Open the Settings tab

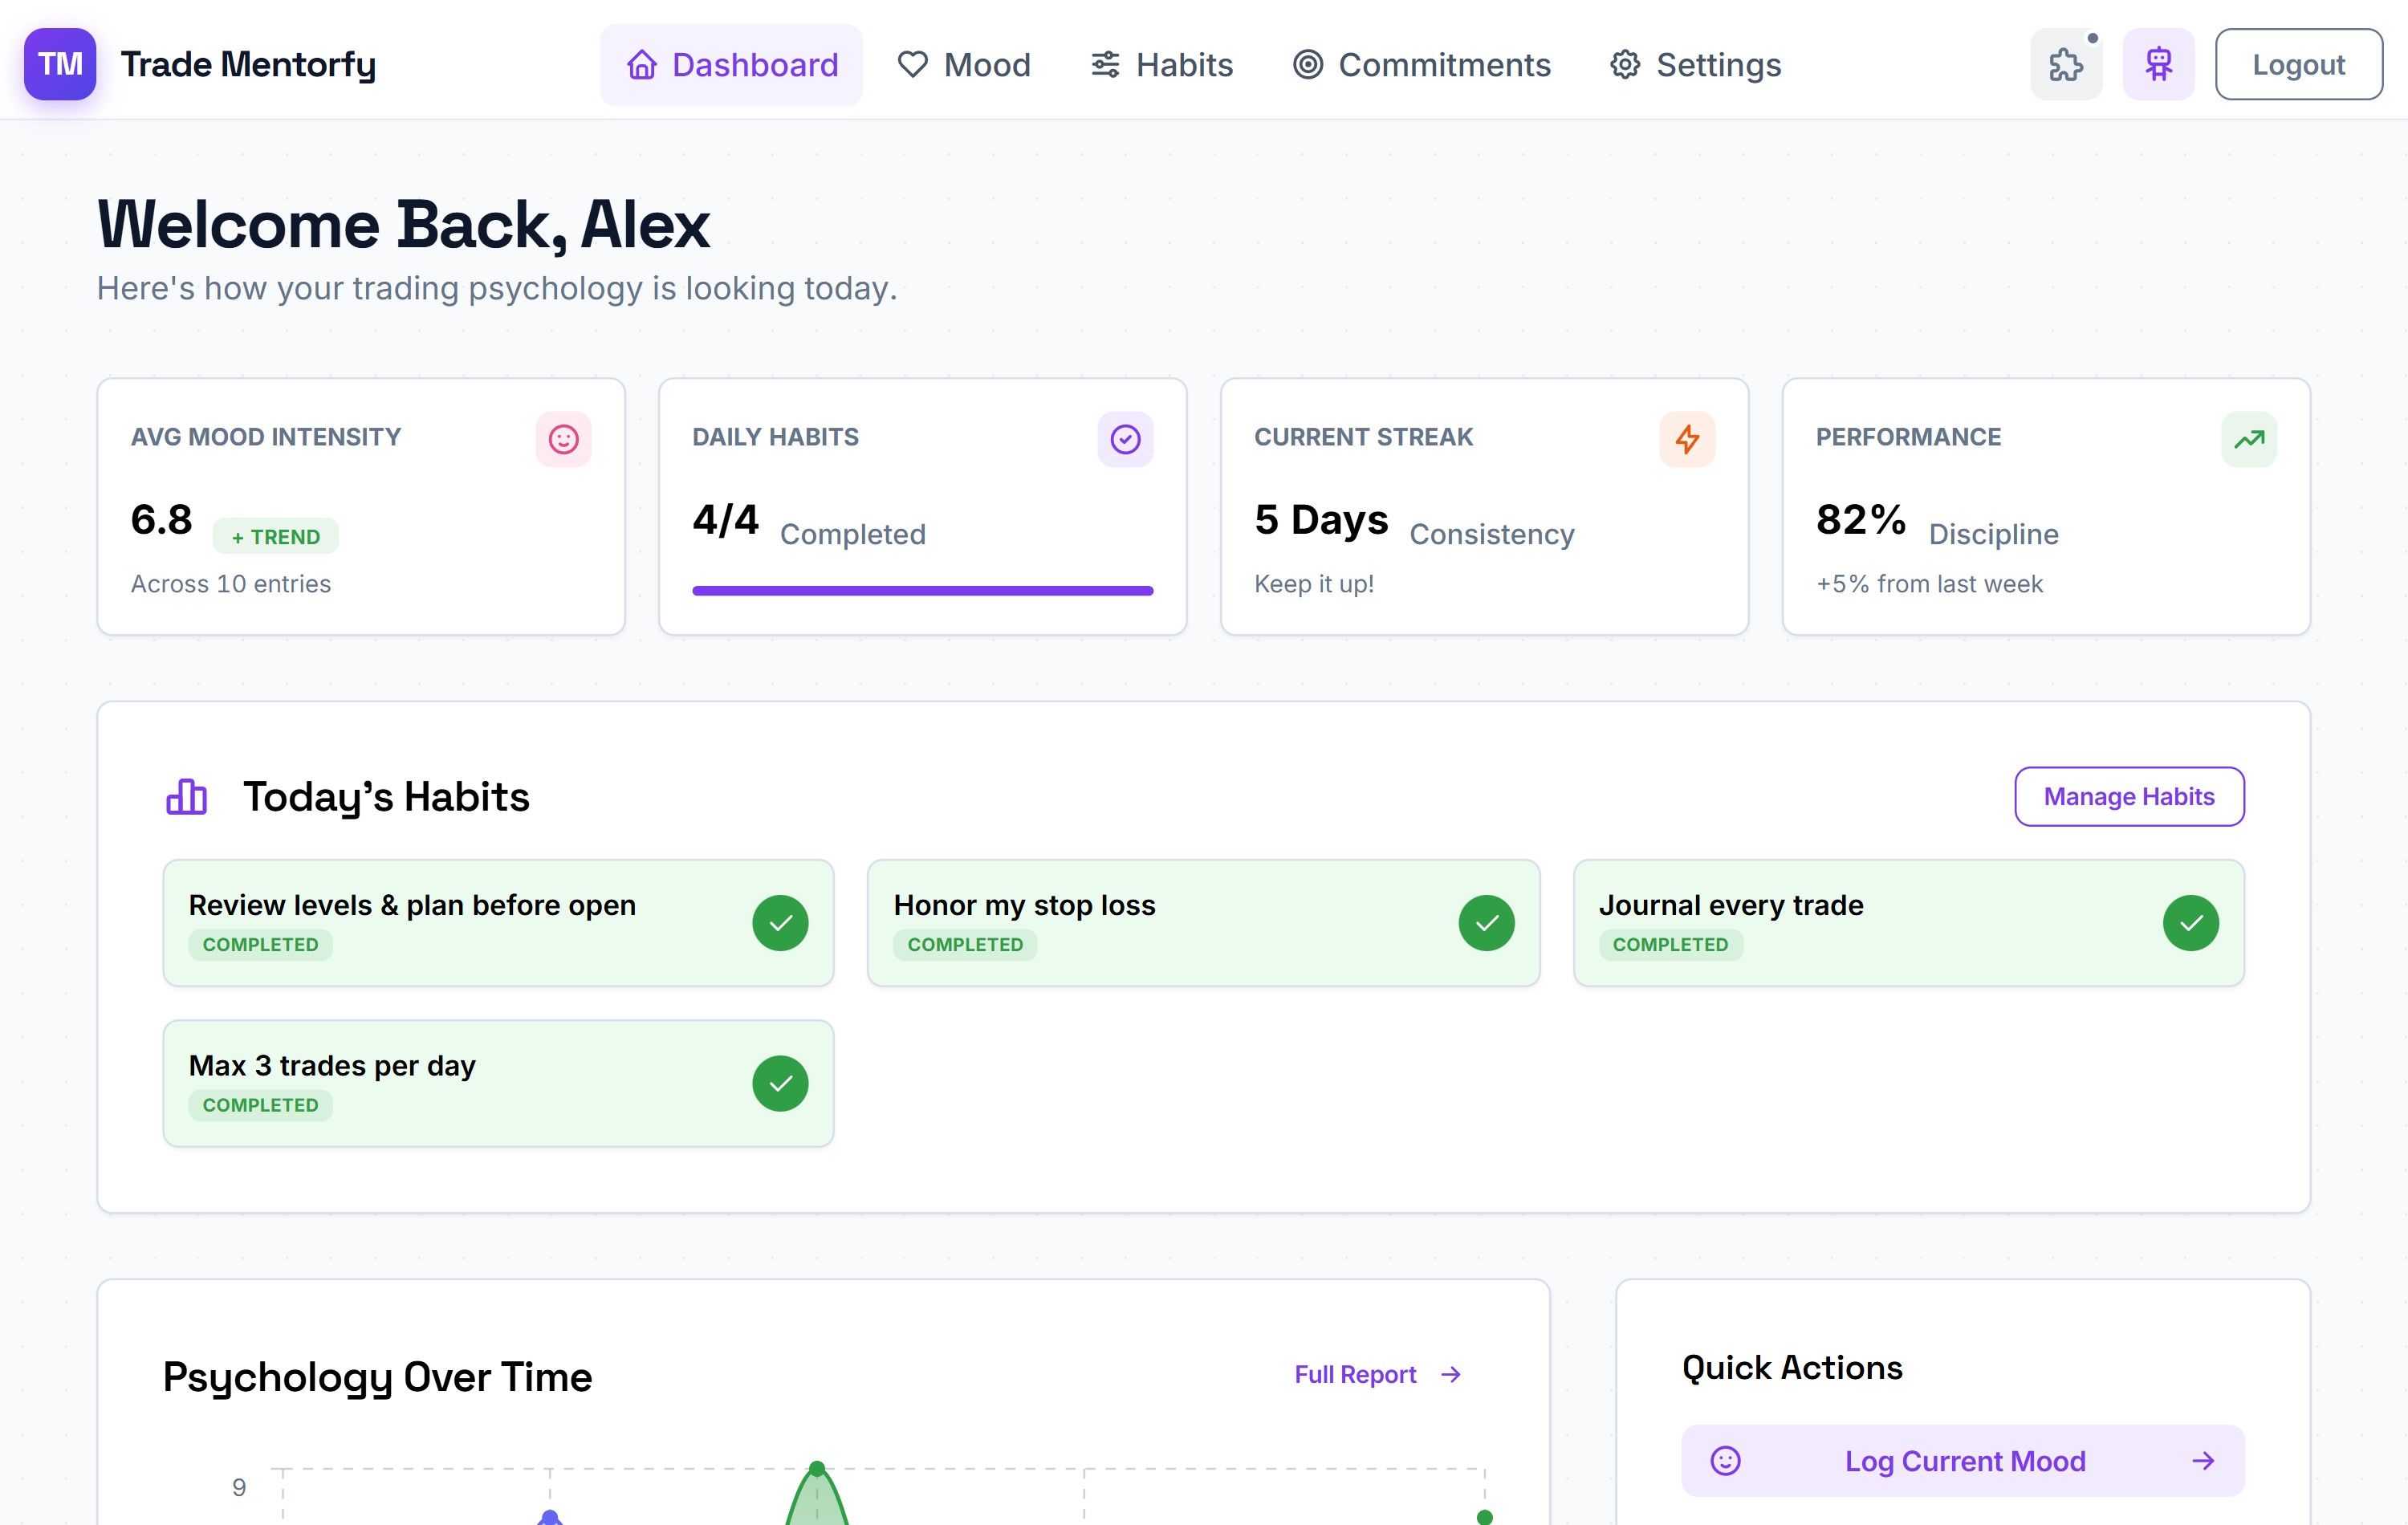1695,65
